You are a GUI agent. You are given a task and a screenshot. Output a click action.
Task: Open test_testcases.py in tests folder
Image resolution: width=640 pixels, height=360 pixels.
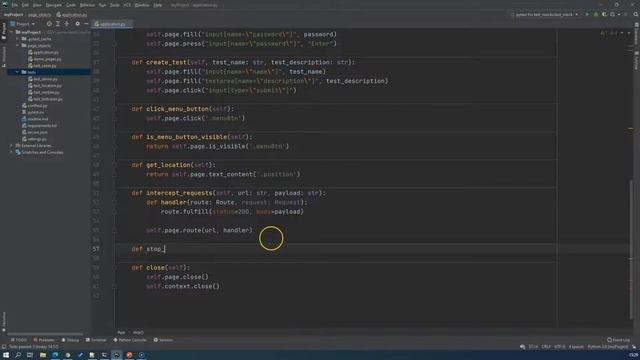(45, 99)
